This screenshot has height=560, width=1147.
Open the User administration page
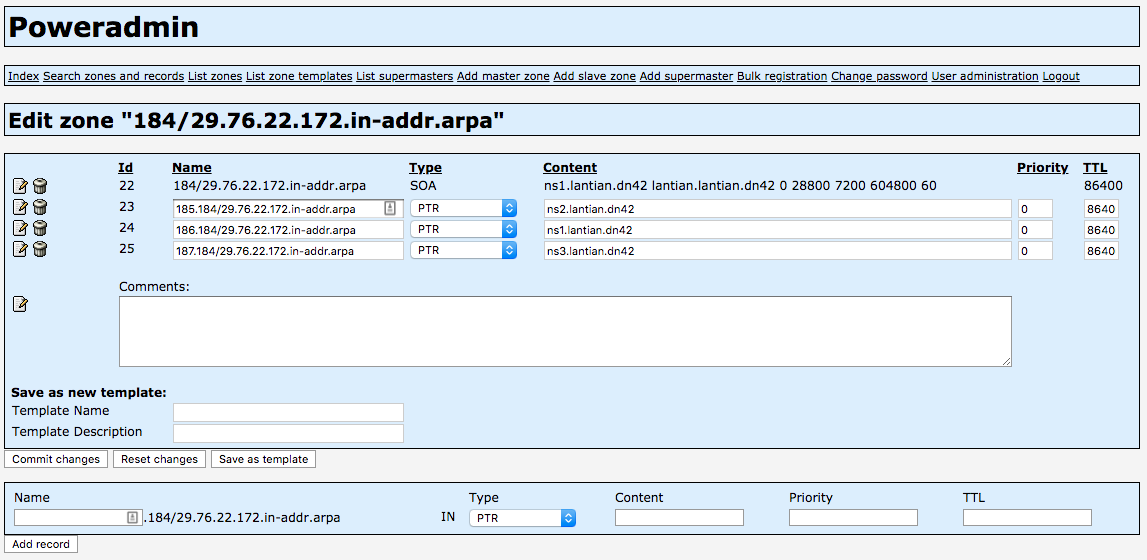pos(985,76)
